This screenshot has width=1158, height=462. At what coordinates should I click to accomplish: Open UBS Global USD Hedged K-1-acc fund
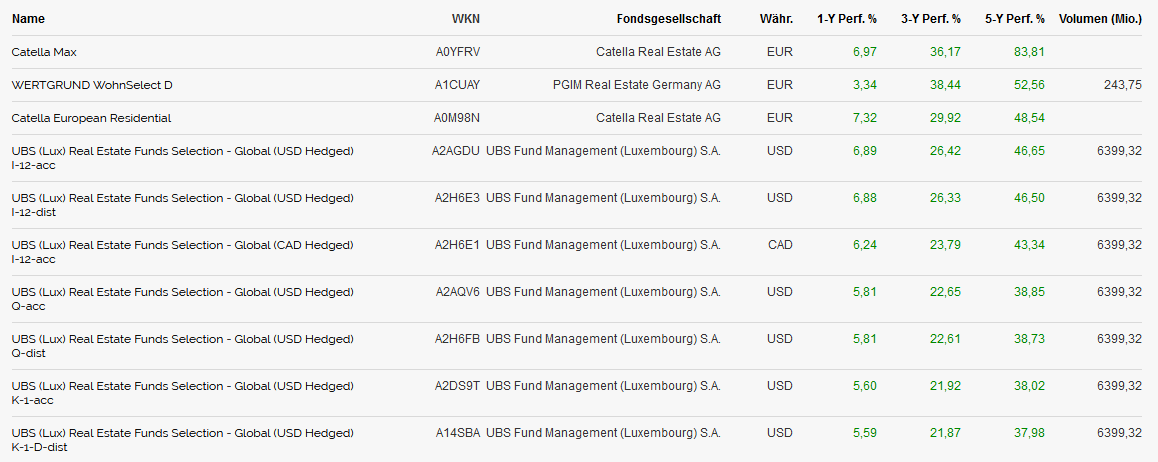(x=183, y=393)
